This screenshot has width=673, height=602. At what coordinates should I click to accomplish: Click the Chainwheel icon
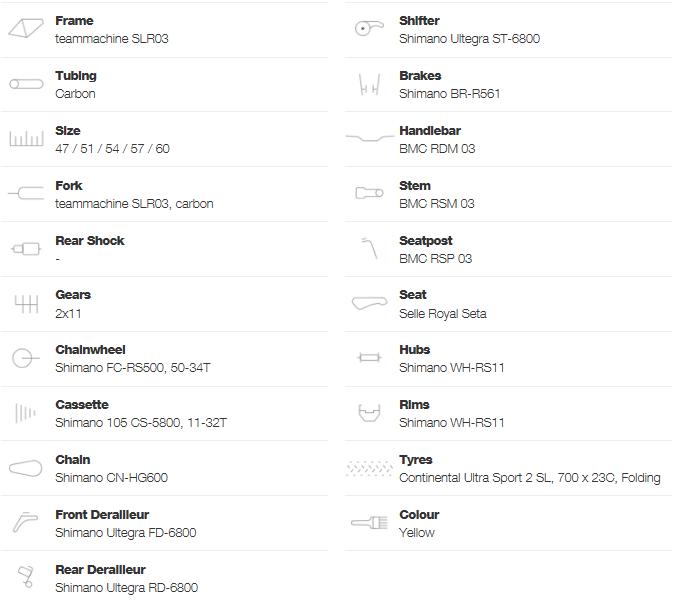(26, 358)
